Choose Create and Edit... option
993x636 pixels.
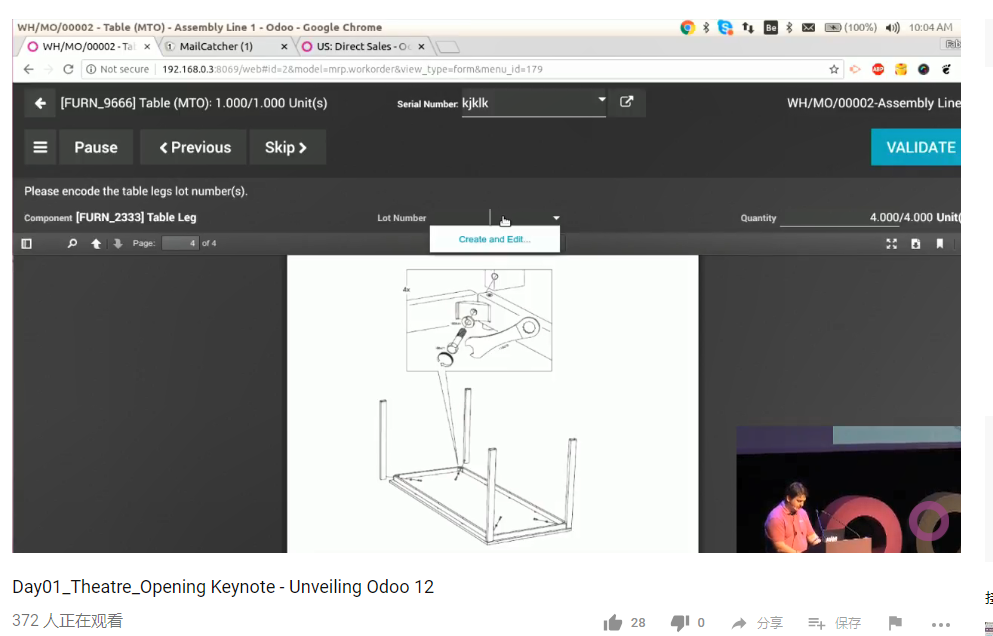pyautogui.click(x=495, y=239)
